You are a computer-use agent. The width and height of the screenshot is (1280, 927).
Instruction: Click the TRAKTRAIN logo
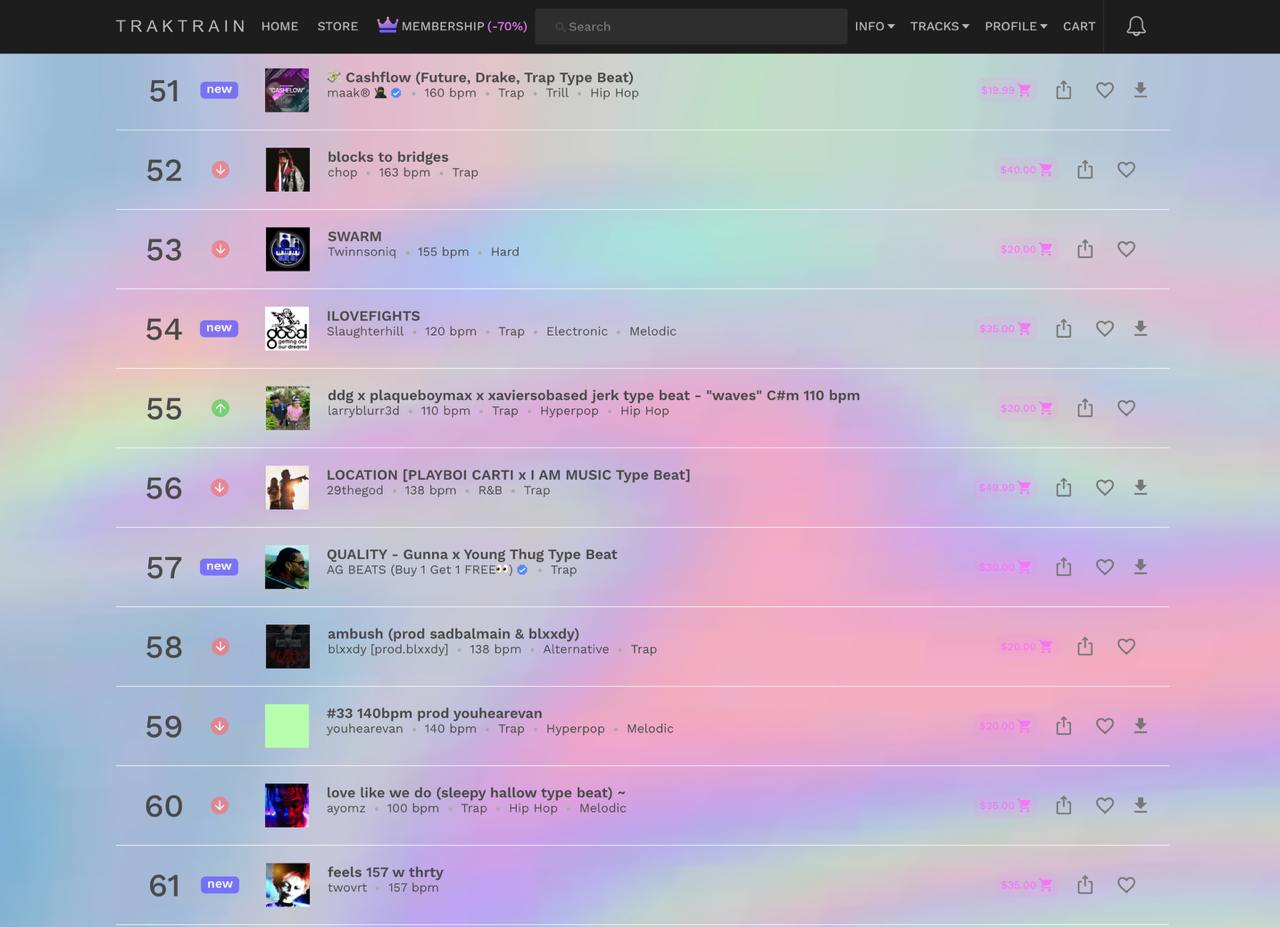pyautogui.click(x=180, y=26)
